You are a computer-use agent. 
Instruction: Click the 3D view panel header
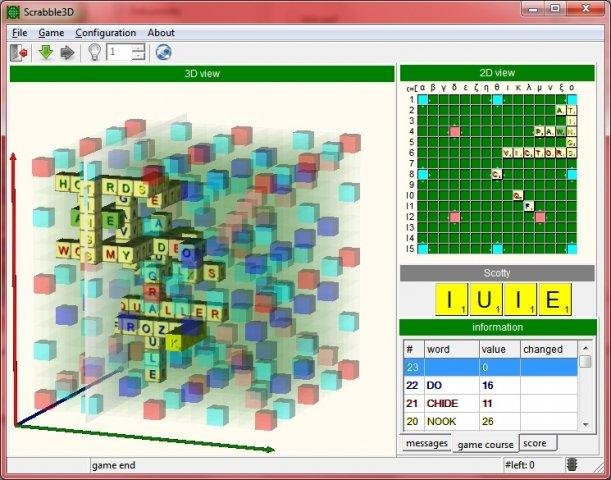[x=202, y=74]
